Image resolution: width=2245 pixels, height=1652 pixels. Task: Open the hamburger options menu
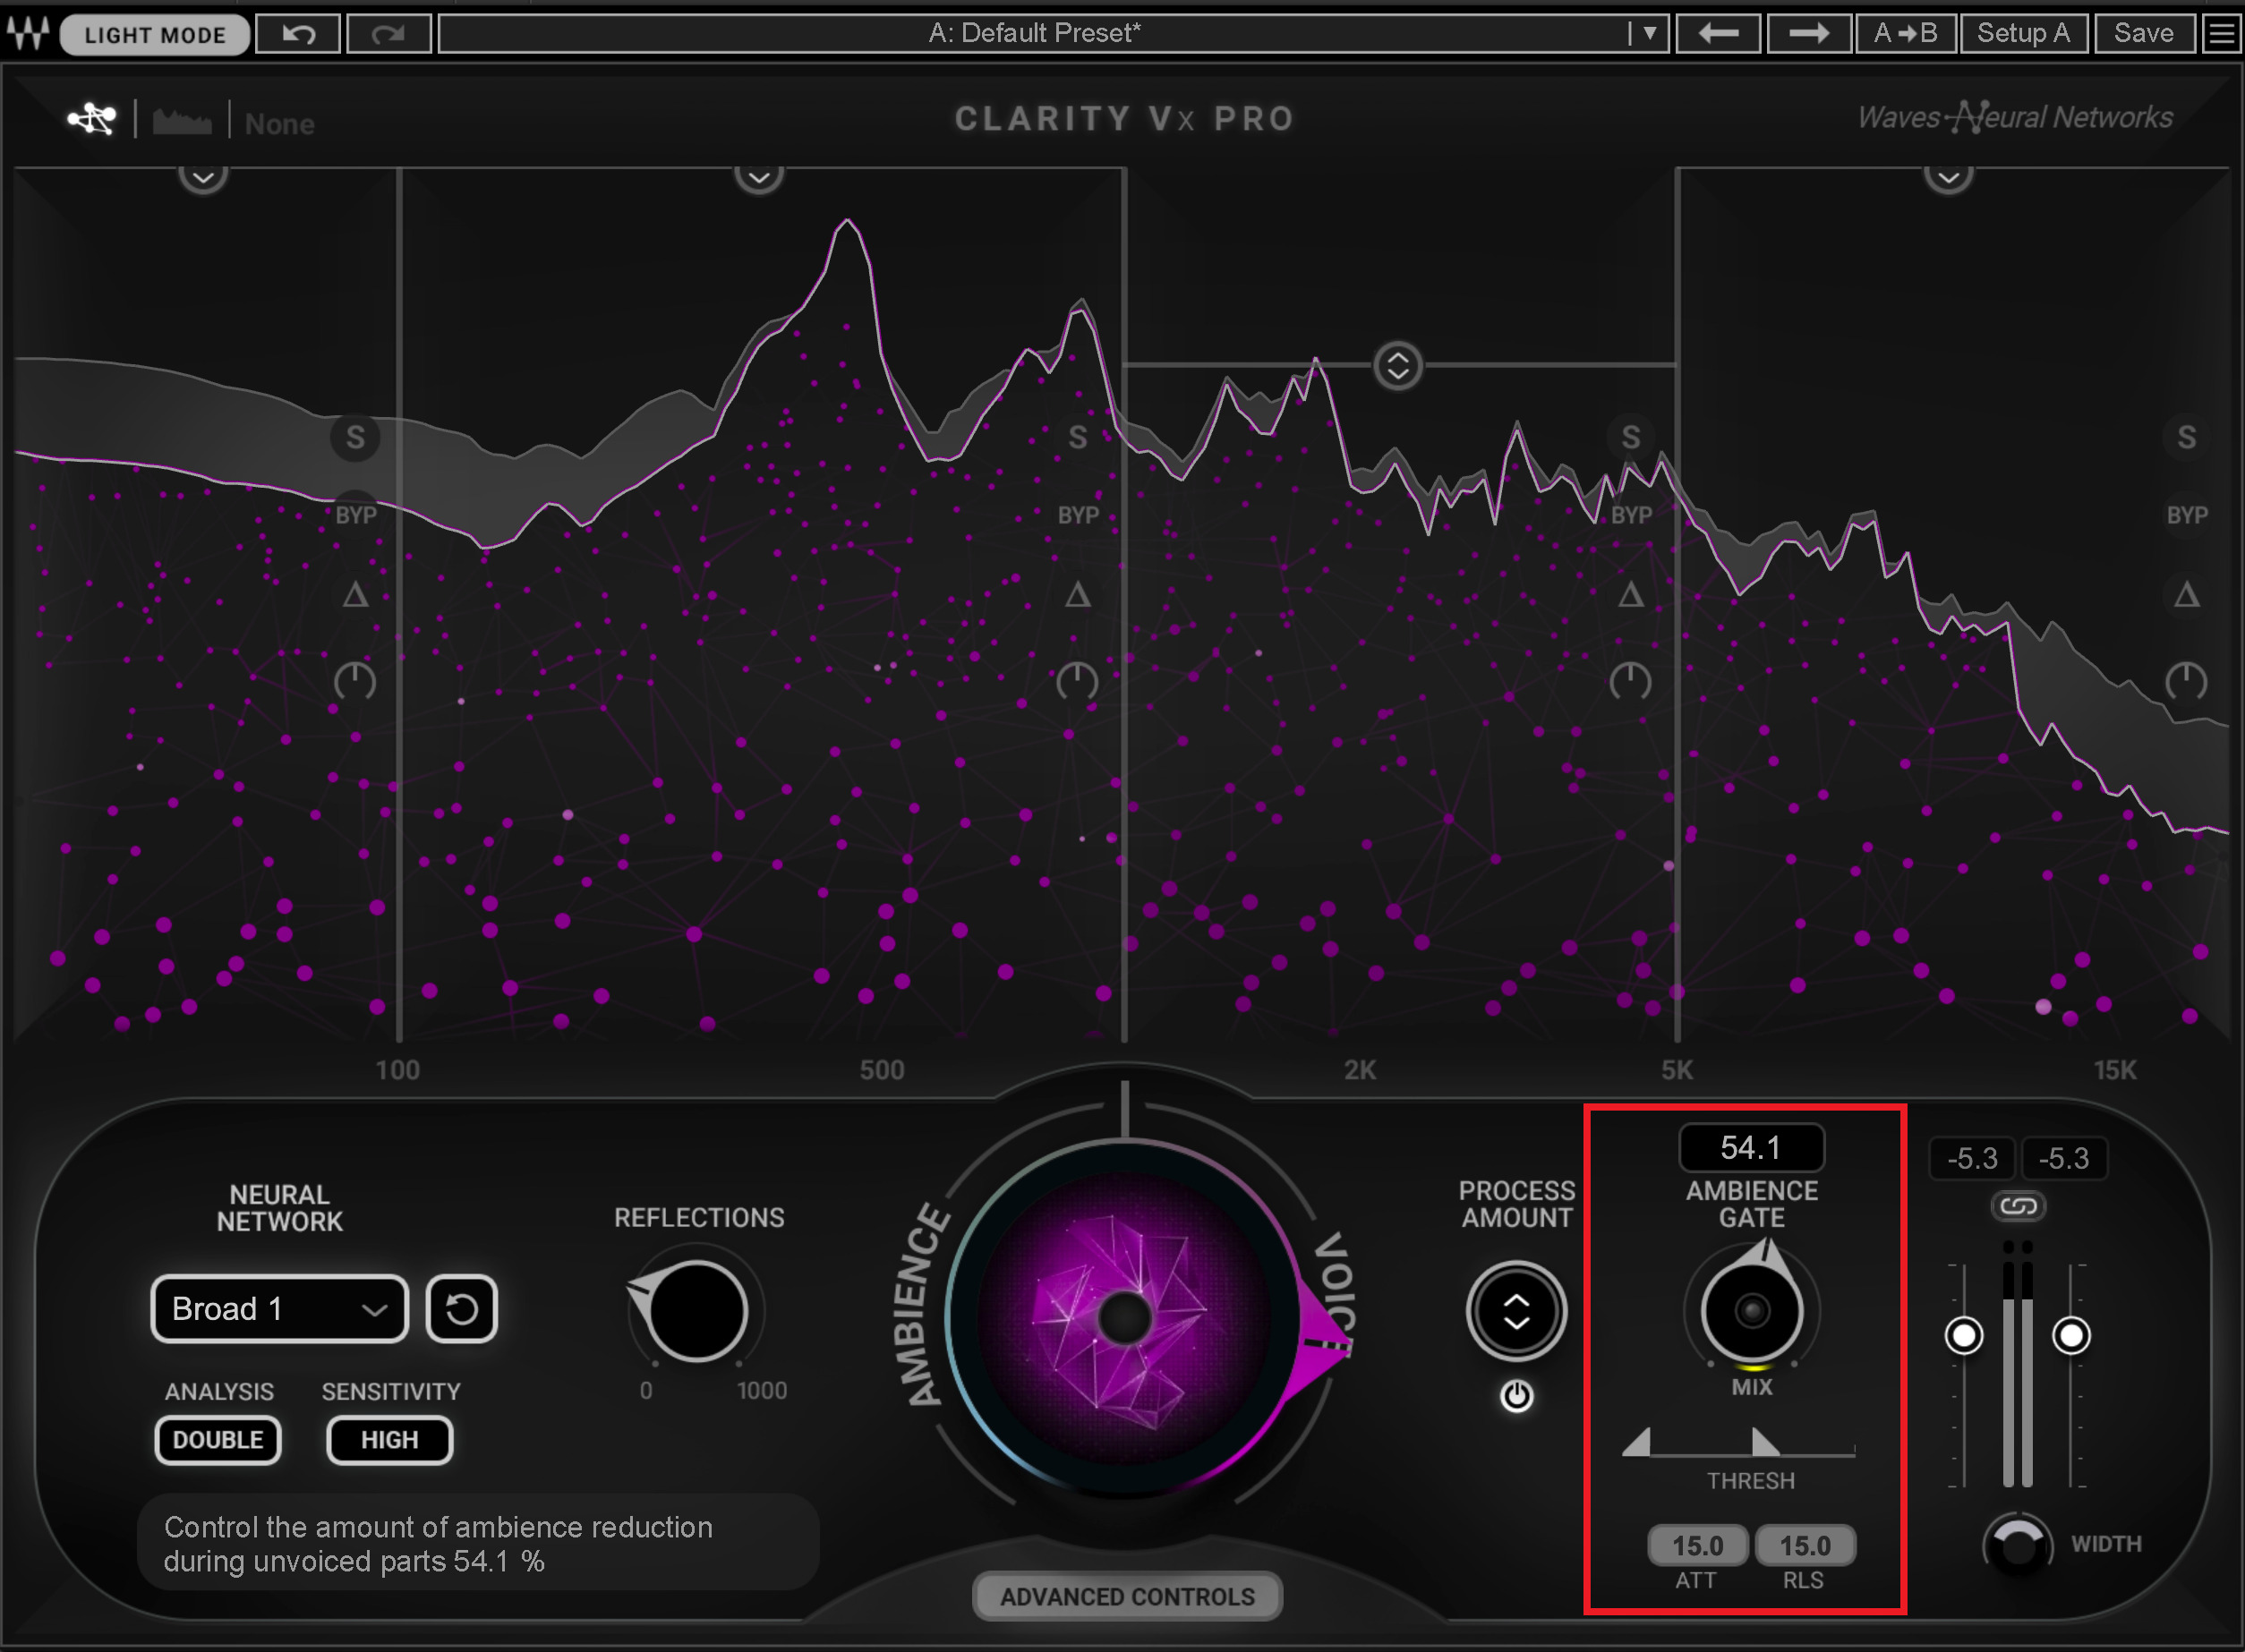click(x=2221, y=34)
